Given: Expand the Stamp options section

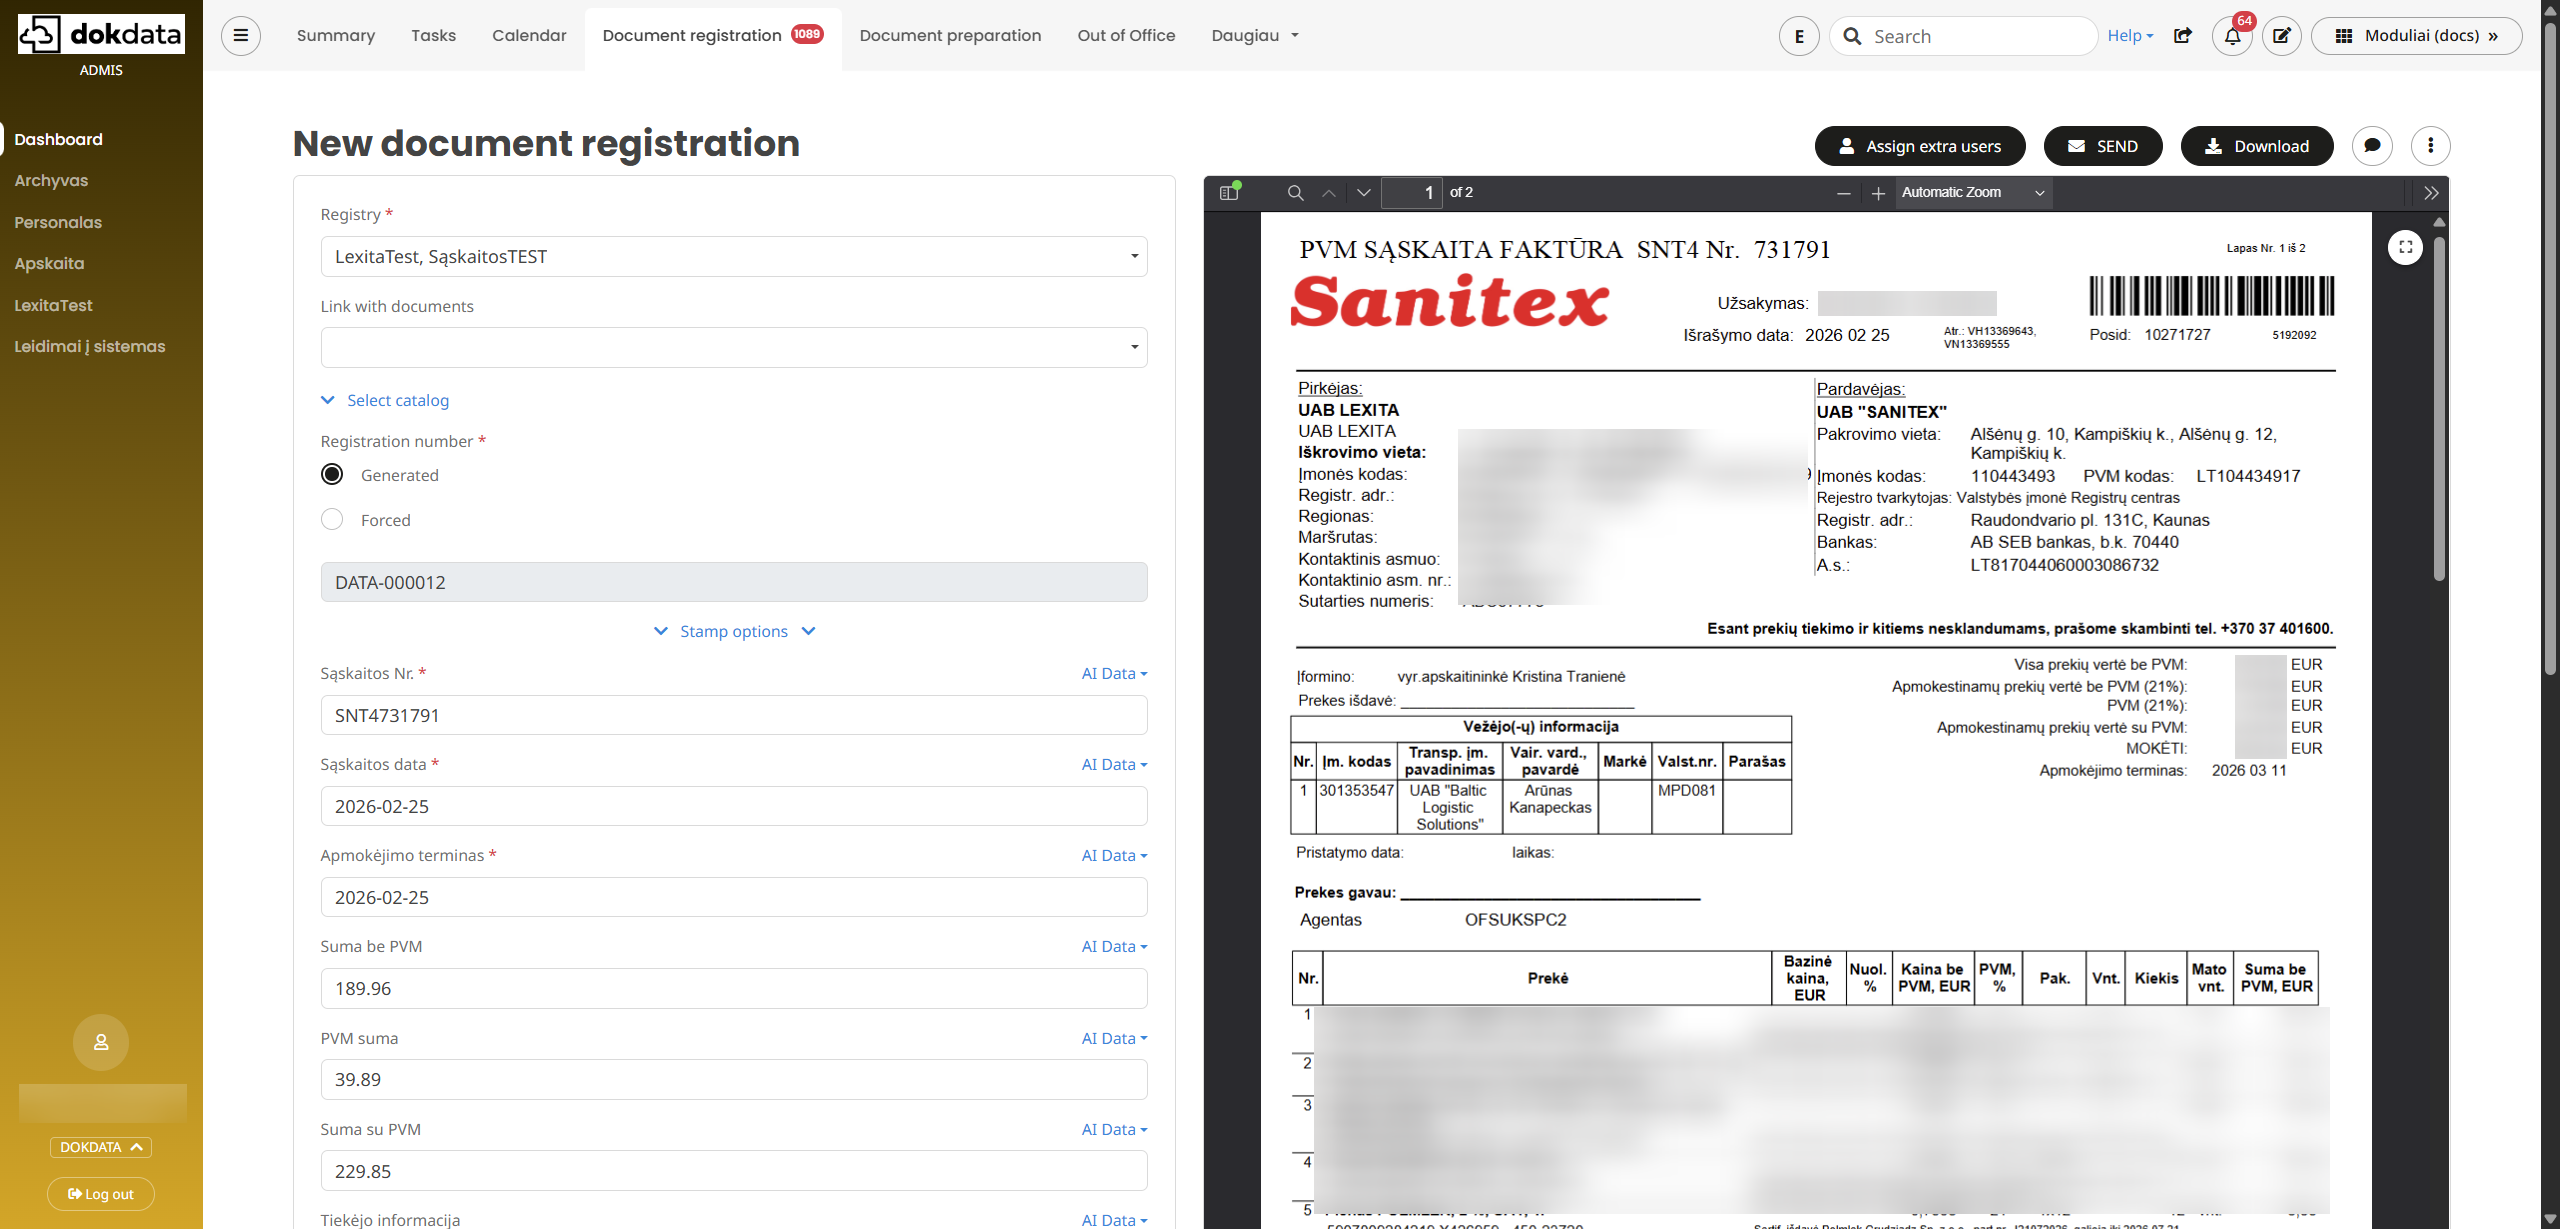Looking at the screenshot, I should click(x=734, y=631).
